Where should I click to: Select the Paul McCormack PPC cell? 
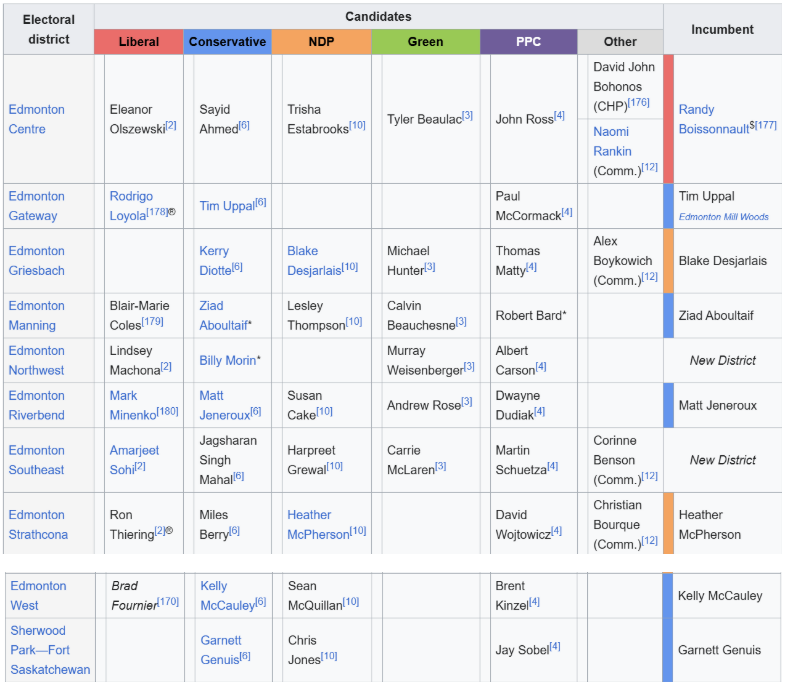534,206
